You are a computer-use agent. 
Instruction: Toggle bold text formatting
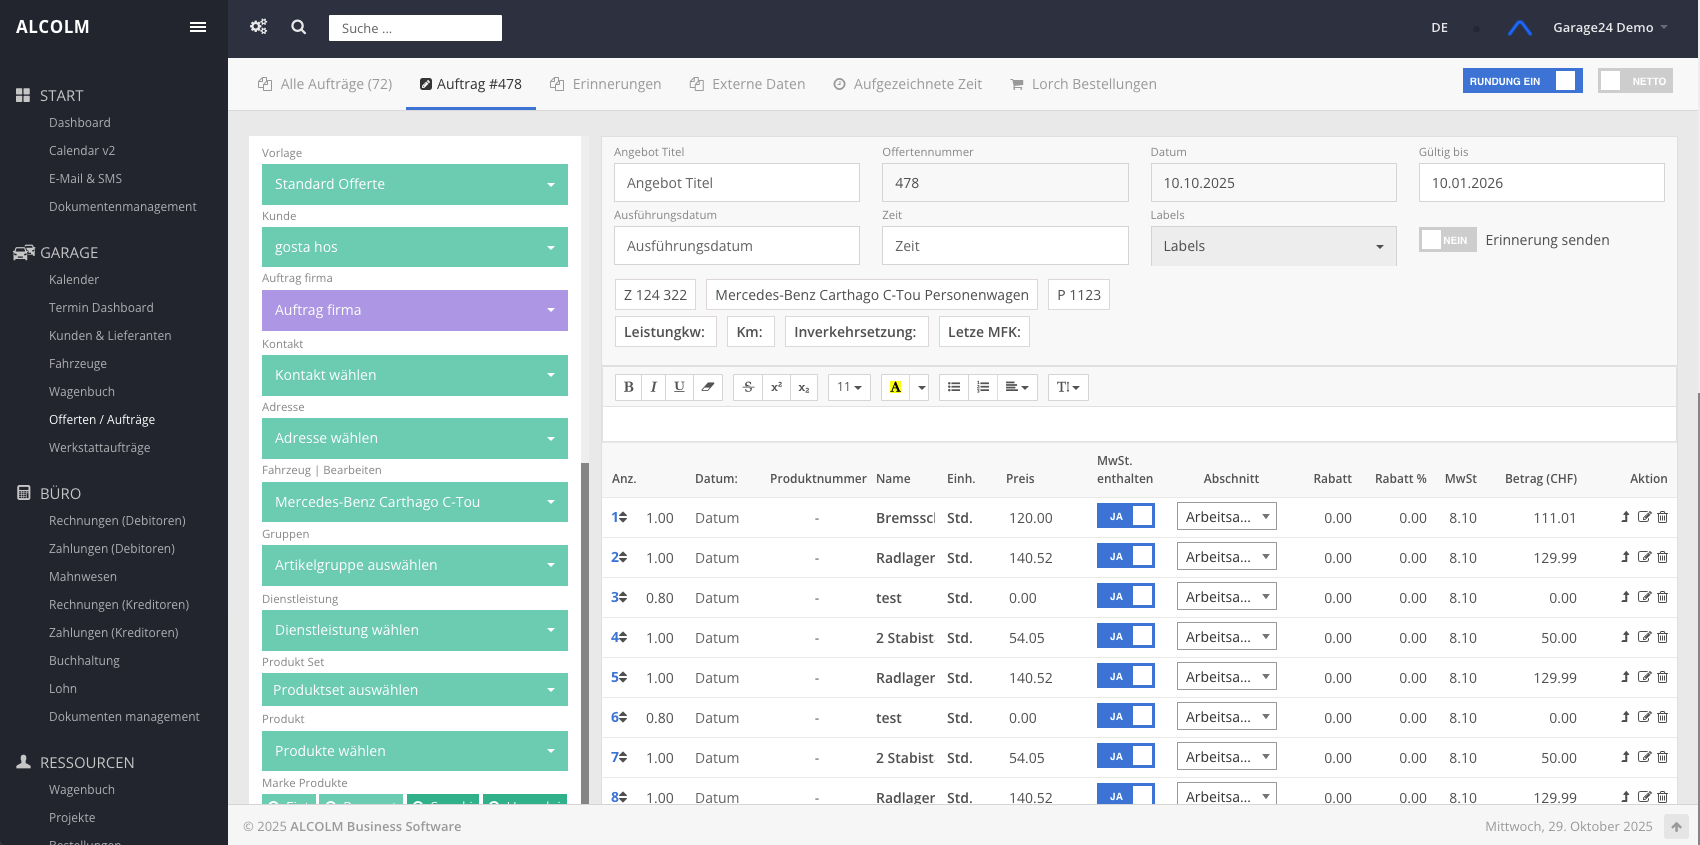click(628, 387)
